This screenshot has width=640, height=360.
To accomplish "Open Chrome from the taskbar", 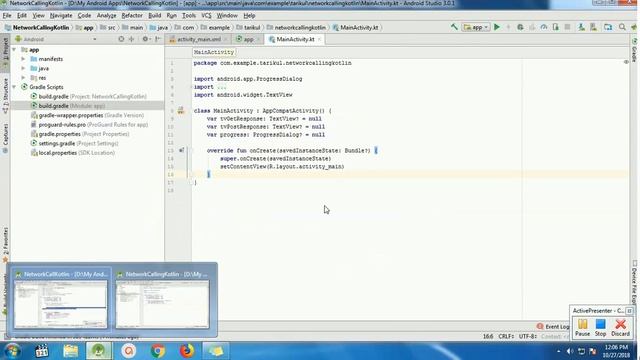I will coord(158,351).
